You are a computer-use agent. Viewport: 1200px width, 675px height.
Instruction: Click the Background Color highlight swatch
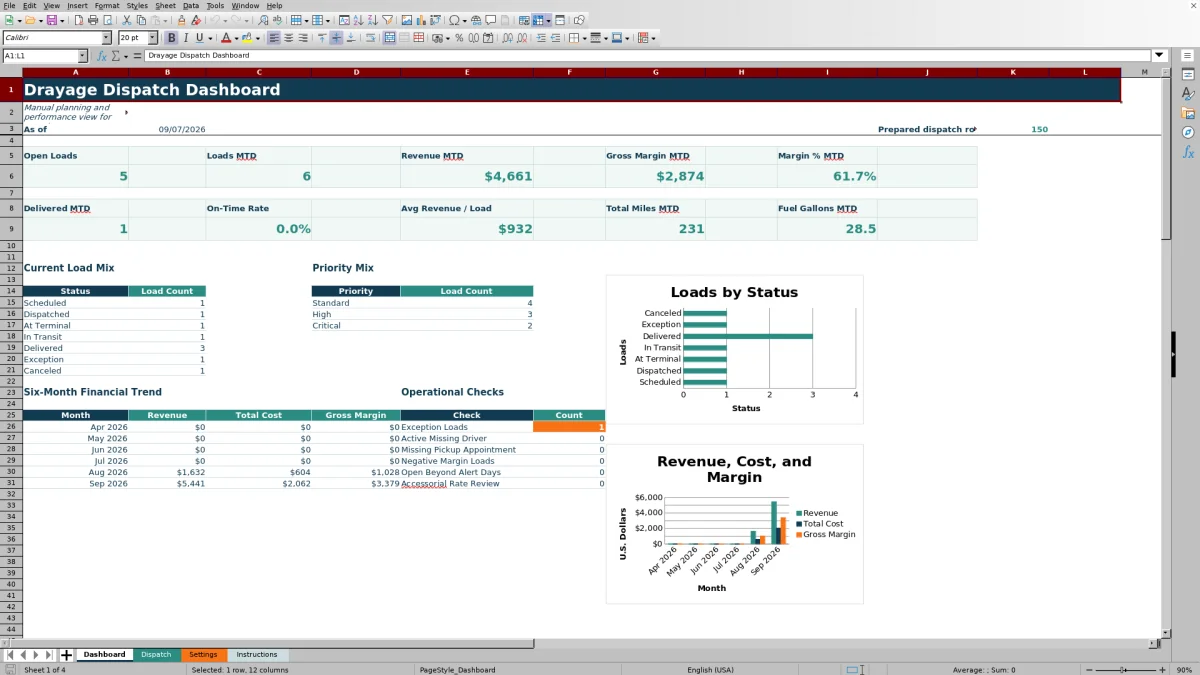tap(247, 38)
